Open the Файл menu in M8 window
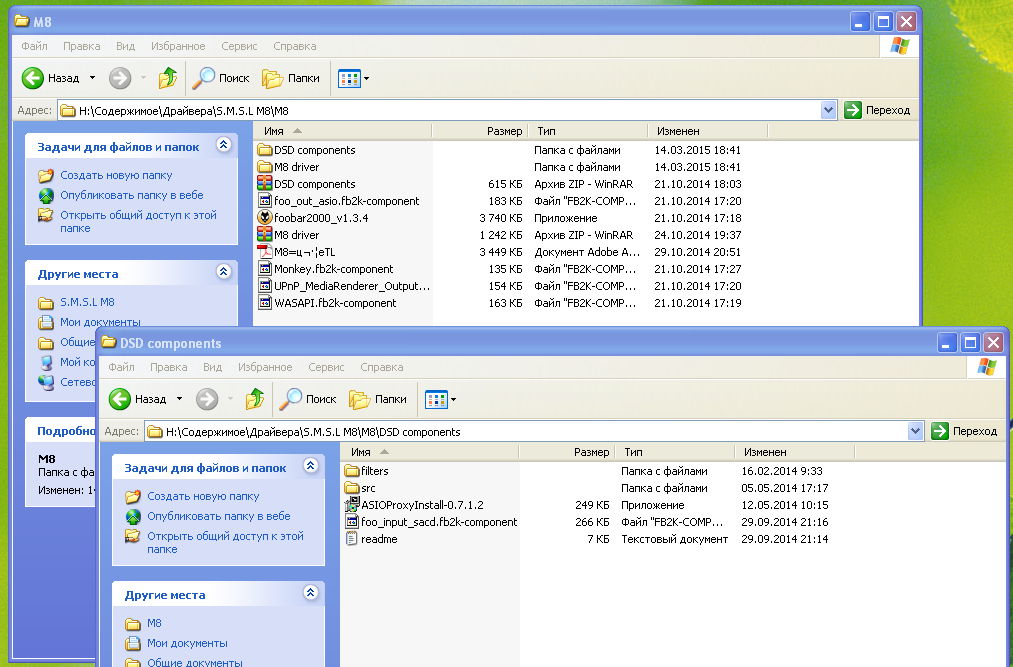The image size is (1013, 667). (34, 46)
